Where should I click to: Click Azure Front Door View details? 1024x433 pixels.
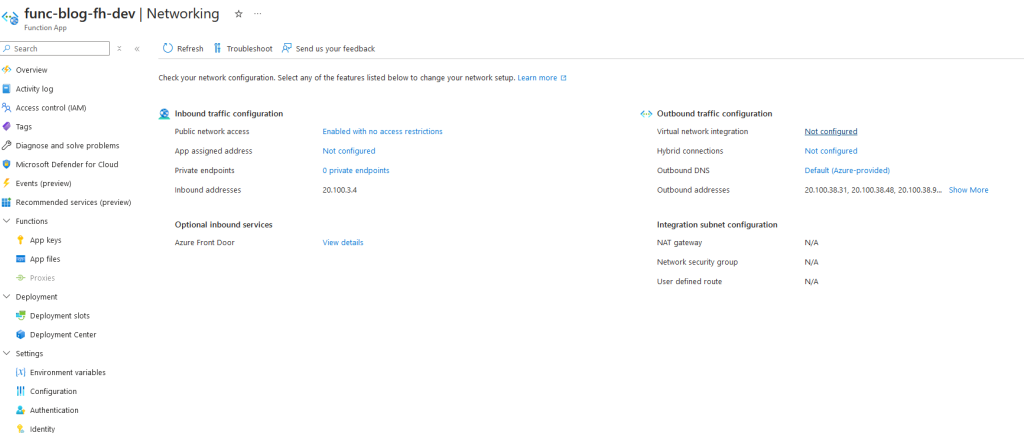coord(343,242)
